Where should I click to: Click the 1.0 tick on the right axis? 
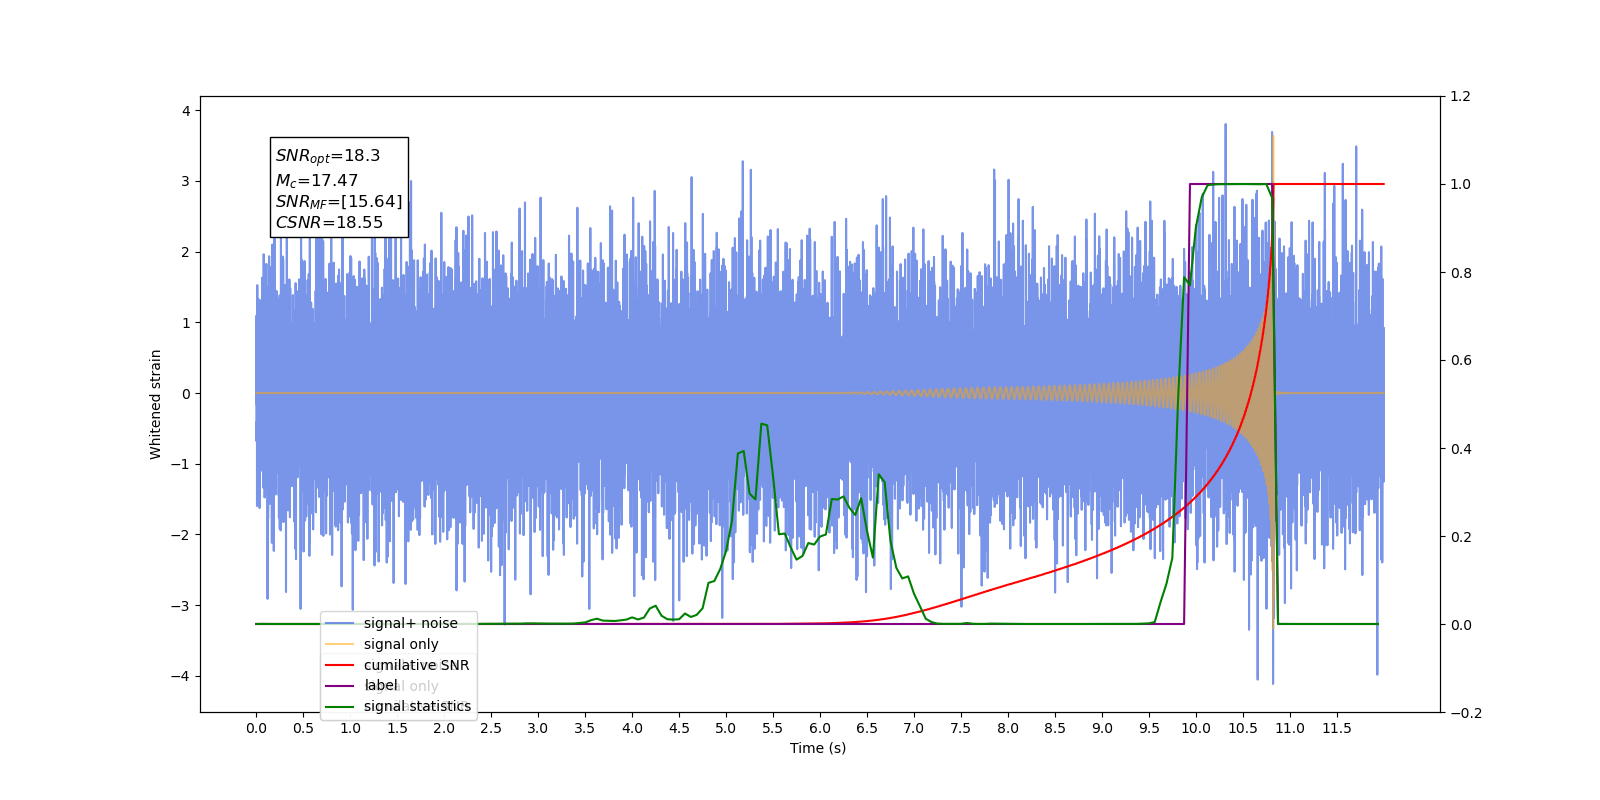[1461, 185]
